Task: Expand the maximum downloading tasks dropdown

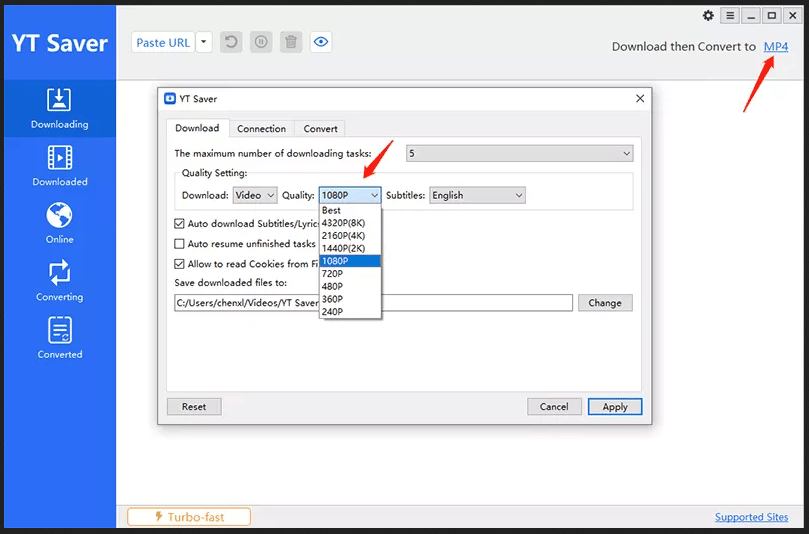Action: (x=519, y=154)
